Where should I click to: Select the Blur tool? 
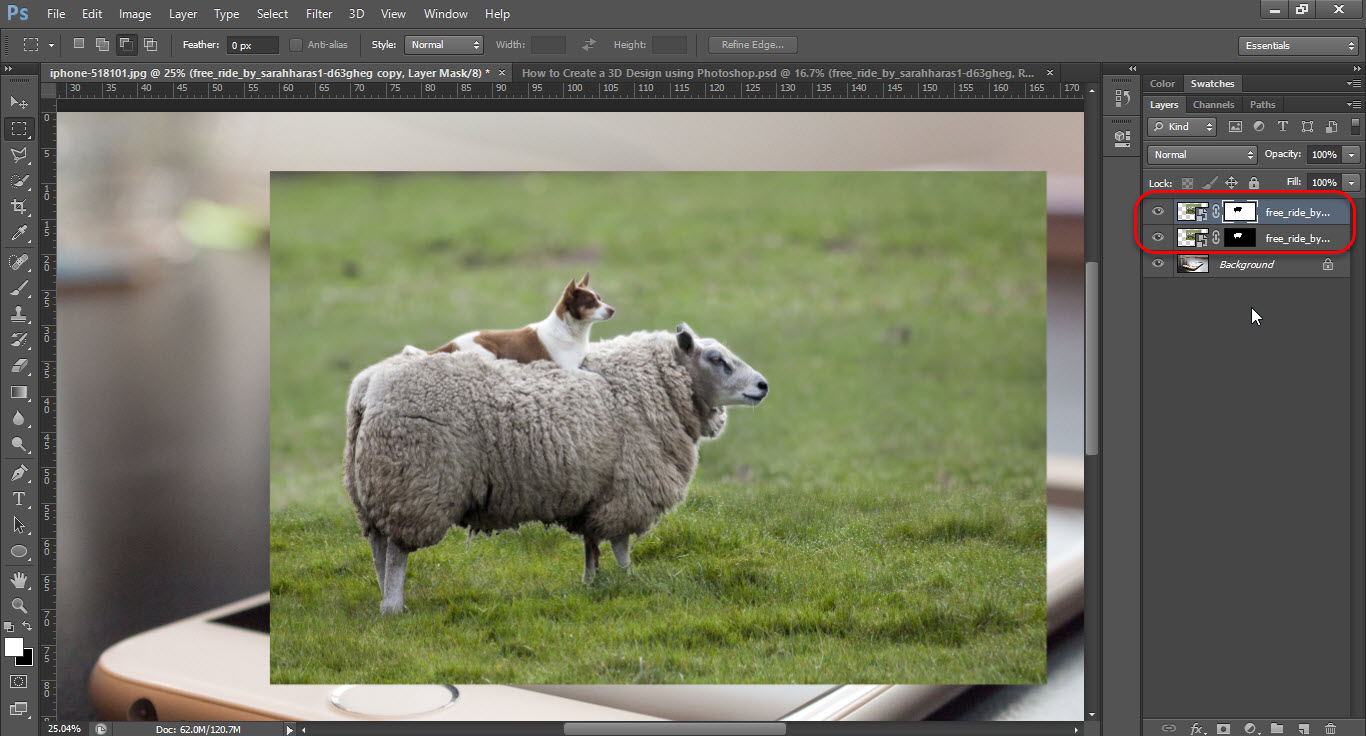point(19,418)
